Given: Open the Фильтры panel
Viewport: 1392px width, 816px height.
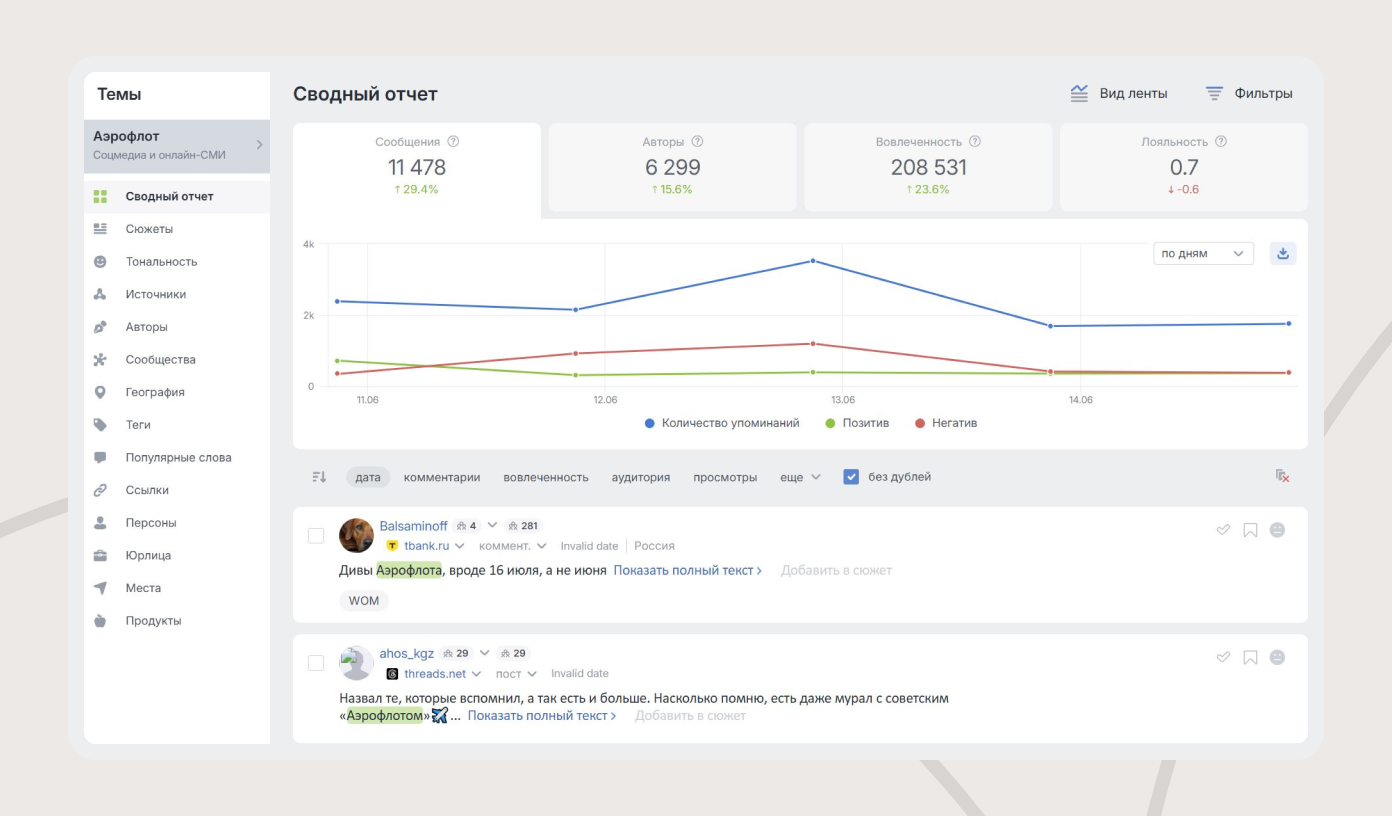Looking at the screenshot, I should click(x=1248, y=93).
